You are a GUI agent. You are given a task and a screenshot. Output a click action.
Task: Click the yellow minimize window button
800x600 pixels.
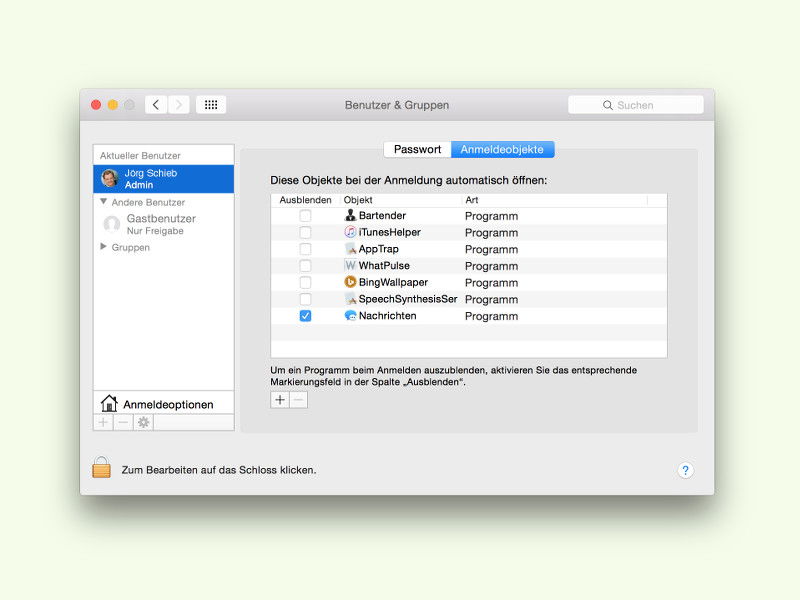113,105
